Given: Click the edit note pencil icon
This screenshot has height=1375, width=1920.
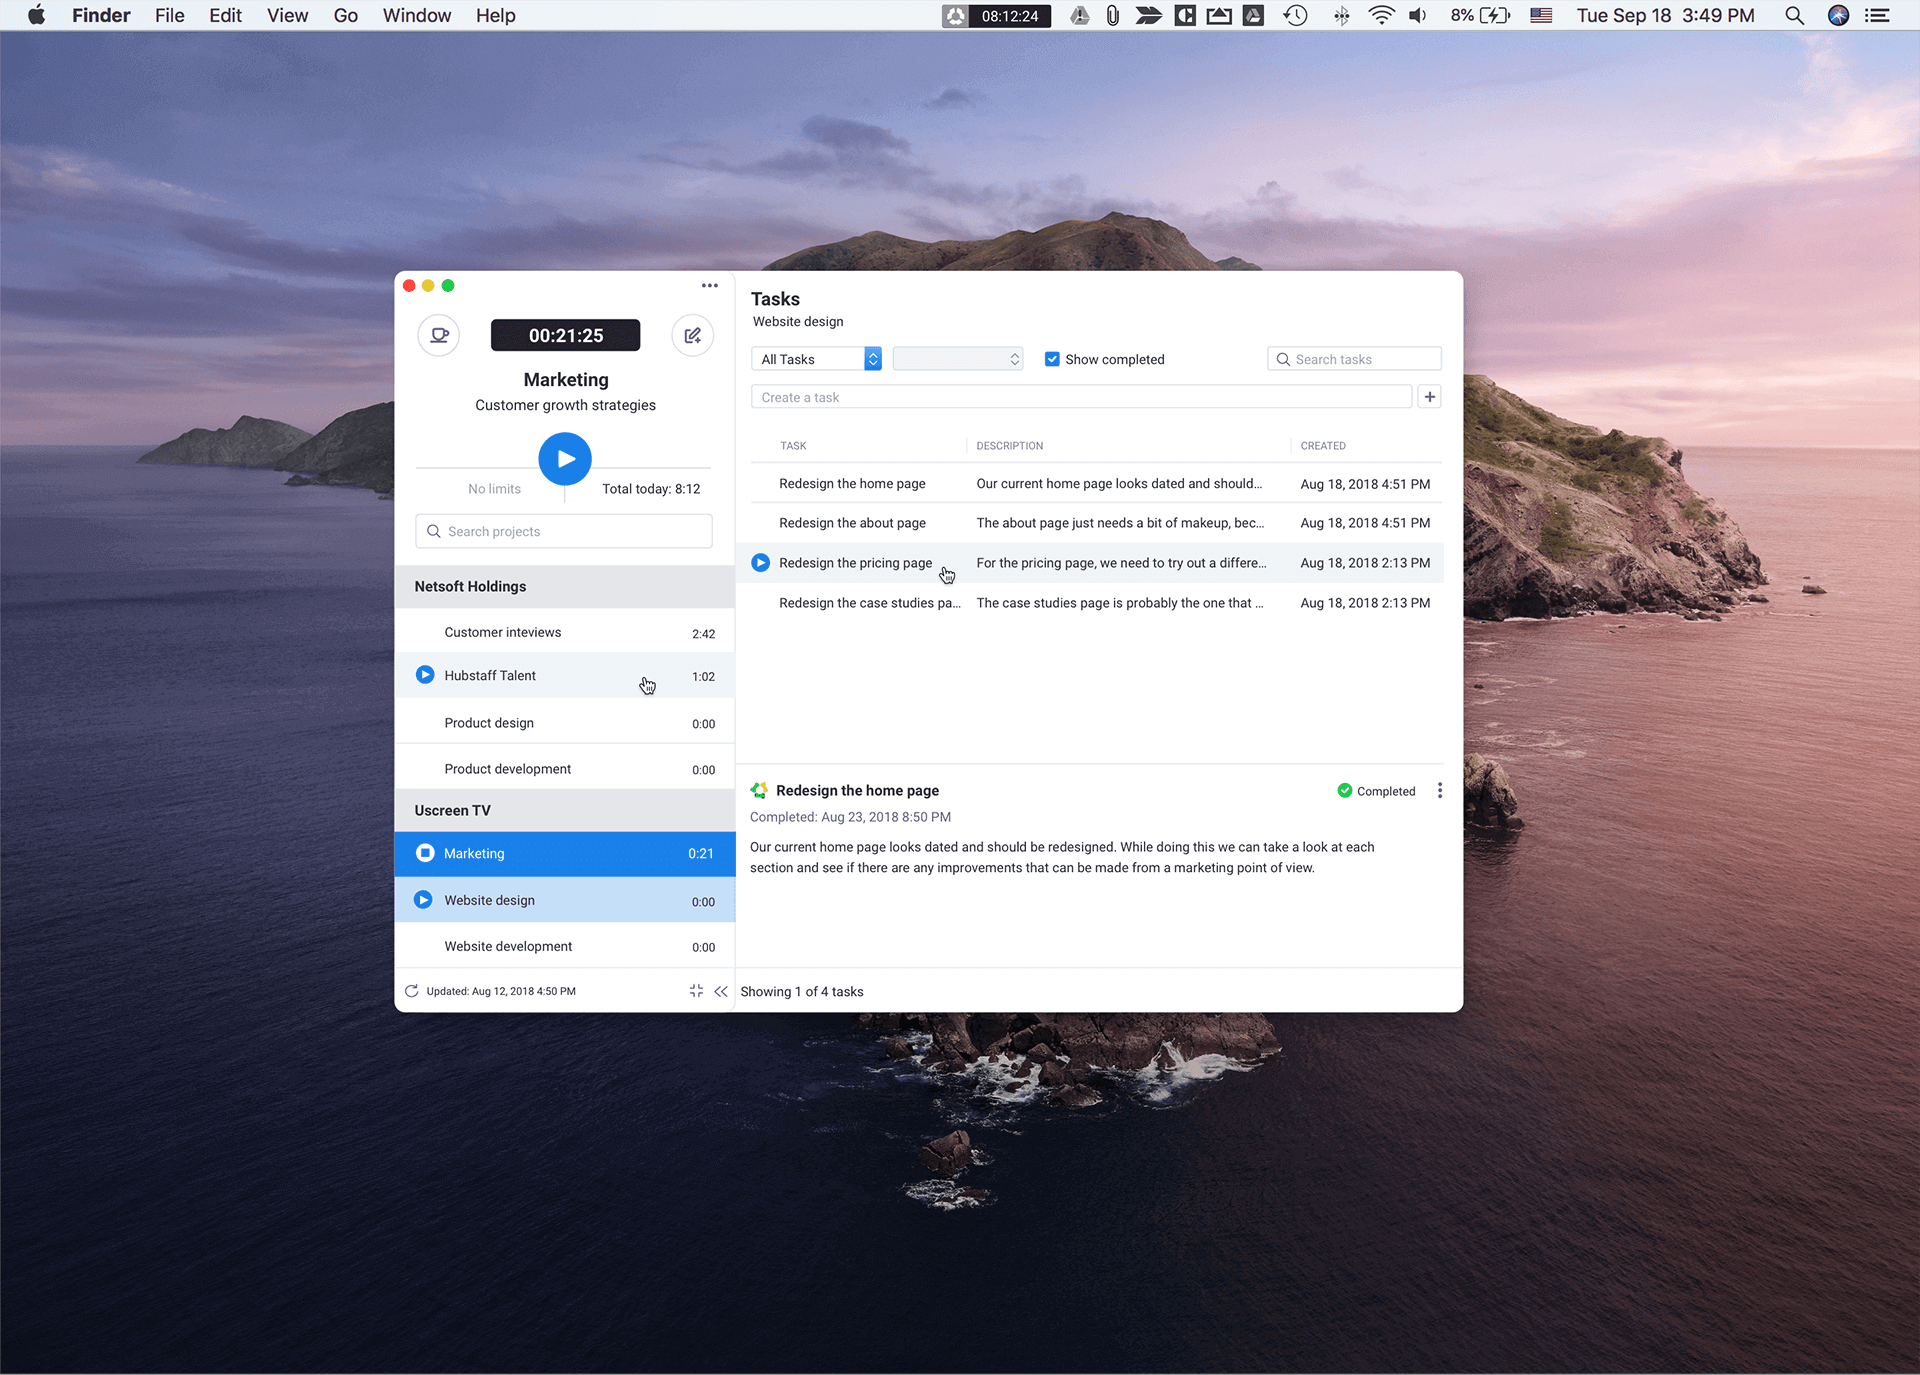Looking at the screenshot, I should coord(692,335).
